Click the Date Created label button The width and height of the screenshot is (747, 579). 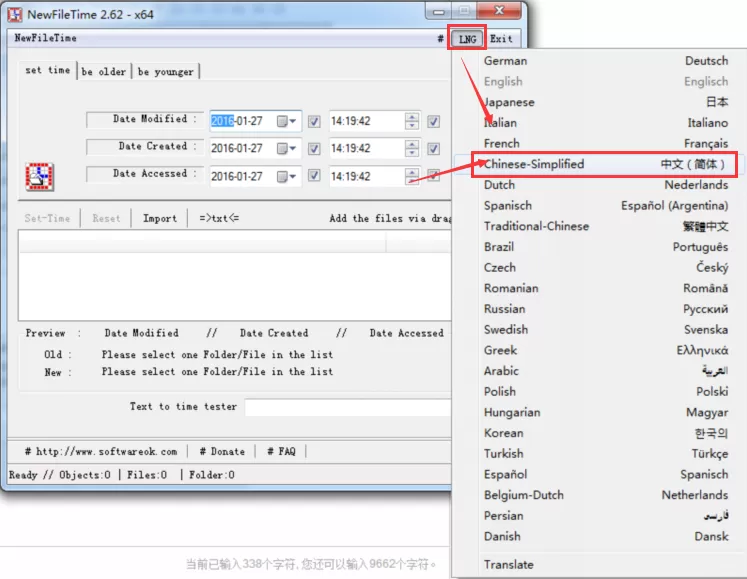click(x=145, y=146)
